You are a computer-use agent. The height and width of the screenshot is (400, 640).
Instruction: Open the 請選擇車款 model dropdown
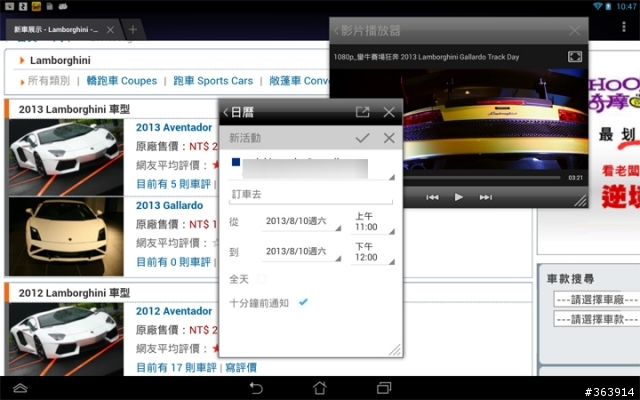click(597, 319)
